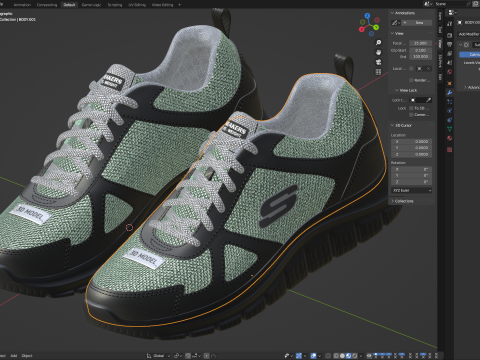This screenshot has width=480, height=360.
Task: Open the Compositing workspace tab
Action: (x=47, y=5)
